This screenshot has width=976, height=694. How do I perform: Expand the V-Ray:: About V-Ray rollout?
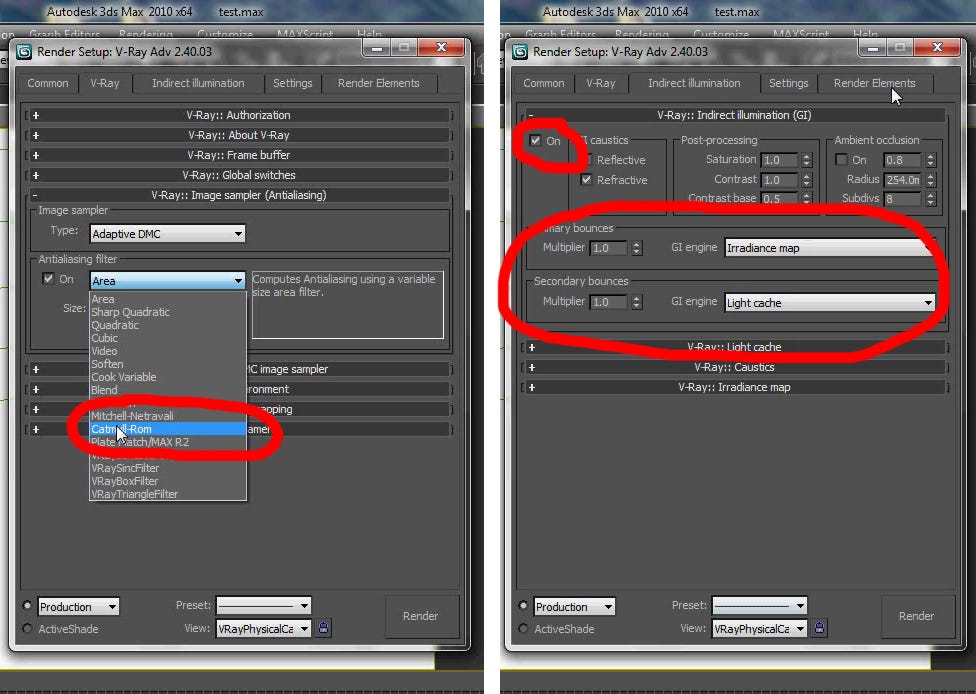(x=238, y=135)
